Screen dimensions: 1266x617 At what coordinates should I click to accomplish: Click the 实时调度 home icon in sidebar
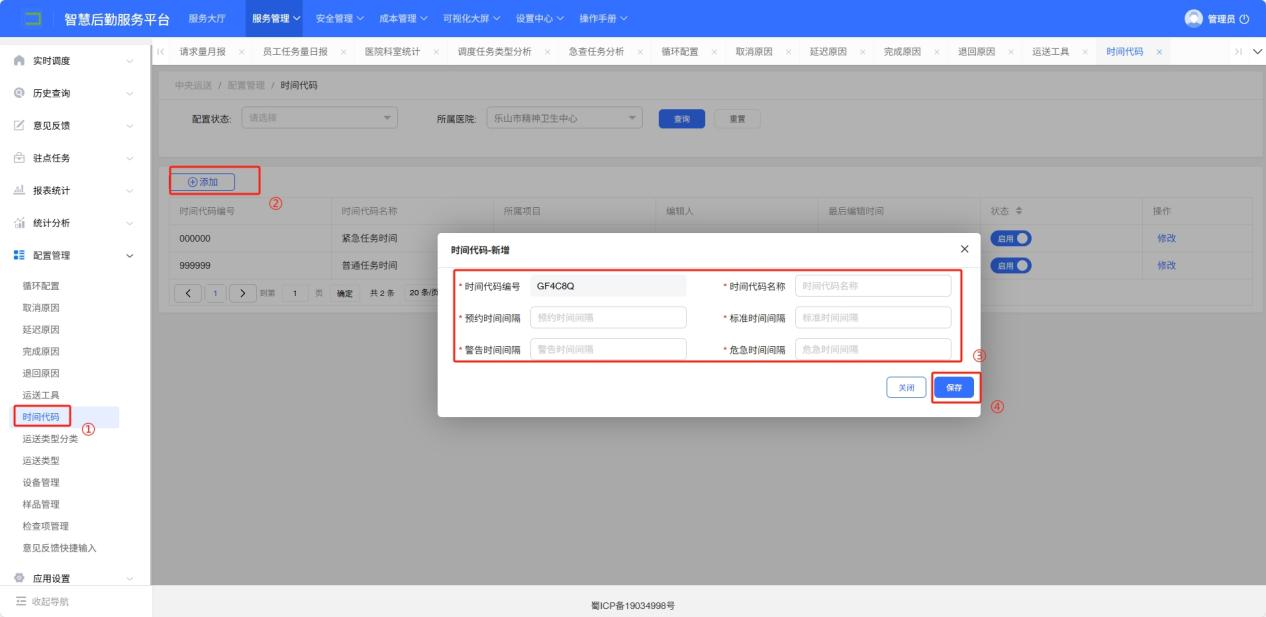coord(18,61)
